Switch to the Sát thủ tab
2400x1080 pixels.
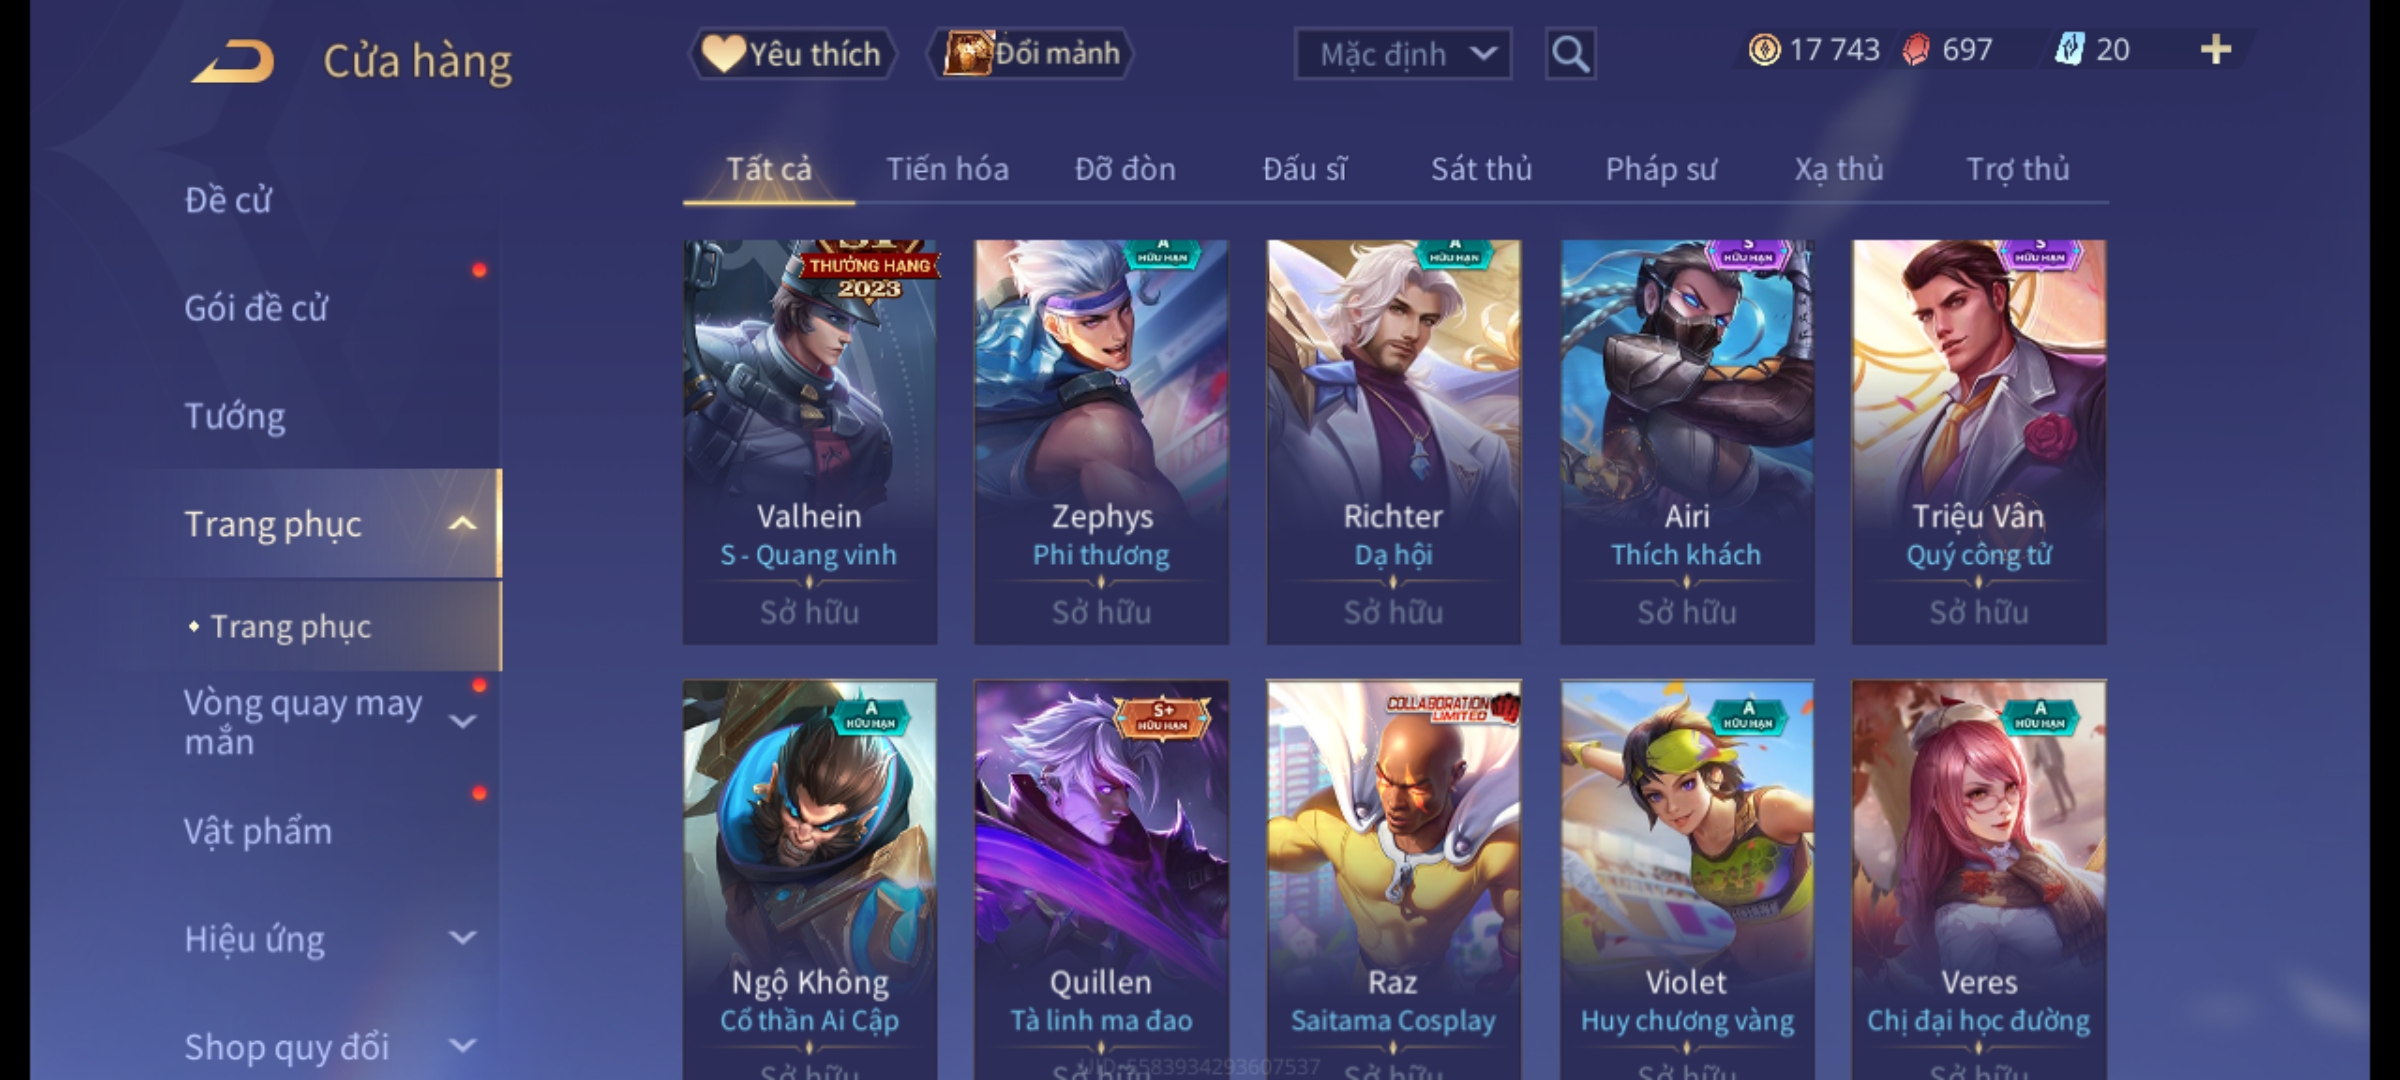tap(1481, 169)
